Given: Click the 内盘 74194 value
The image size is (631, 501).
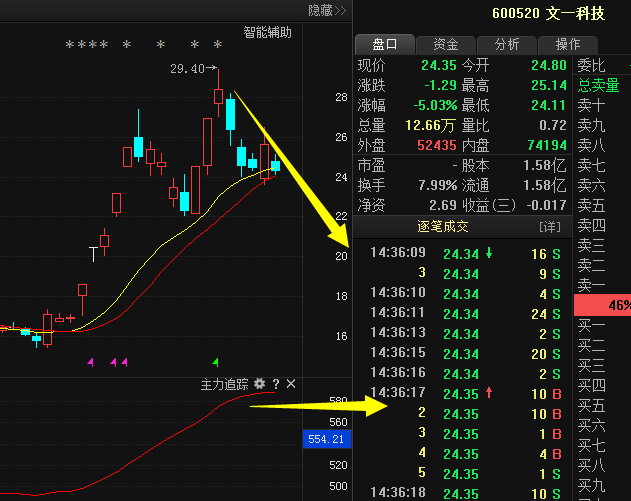Looking at the screenshot, I should point(547,145).
